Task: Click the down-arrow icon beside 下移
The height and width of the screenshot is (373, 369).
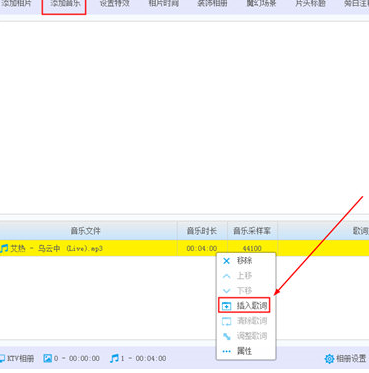Action: point(226,291)
